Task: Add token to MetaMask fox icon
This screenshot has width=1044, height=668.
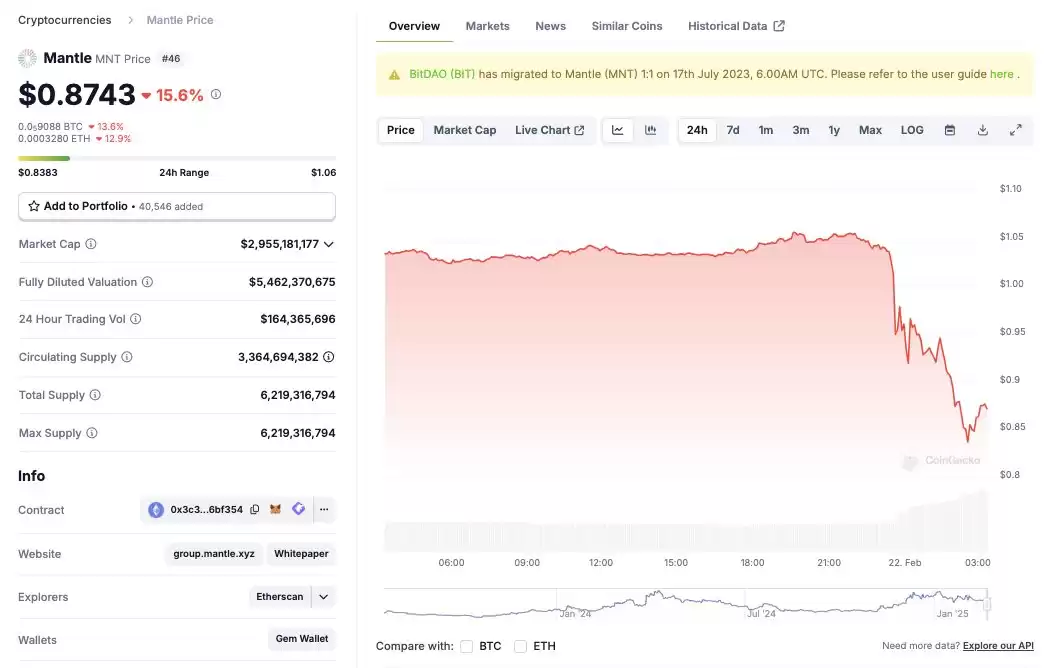Action: 275,509
